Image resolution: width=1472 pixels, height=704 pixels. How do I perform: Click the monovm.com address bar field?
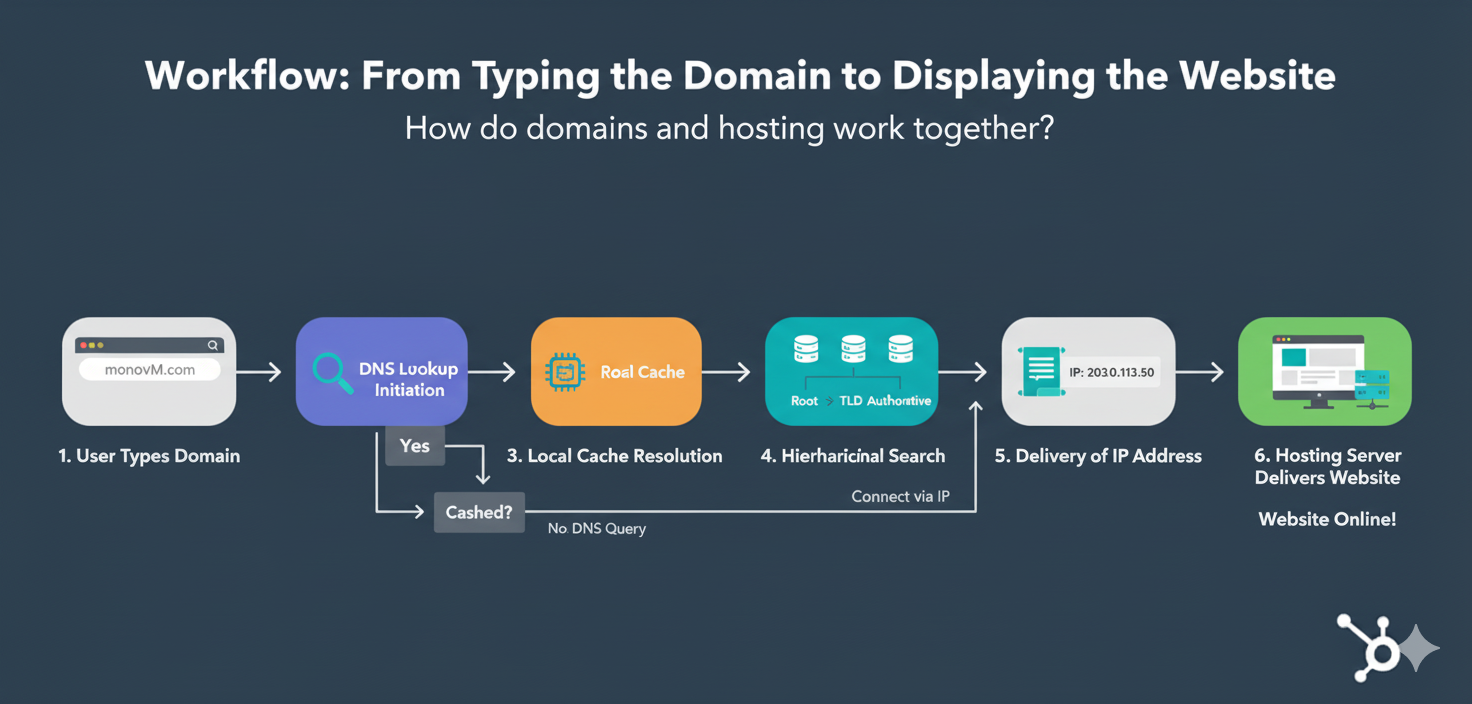click(x=150, y=371)
